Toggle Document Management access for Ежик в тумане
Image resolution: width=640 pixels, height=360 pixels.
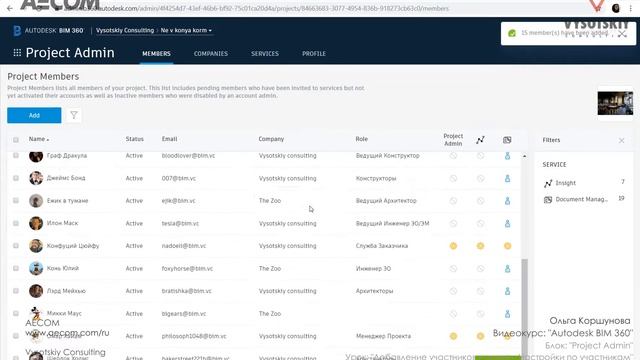[507, 201]
